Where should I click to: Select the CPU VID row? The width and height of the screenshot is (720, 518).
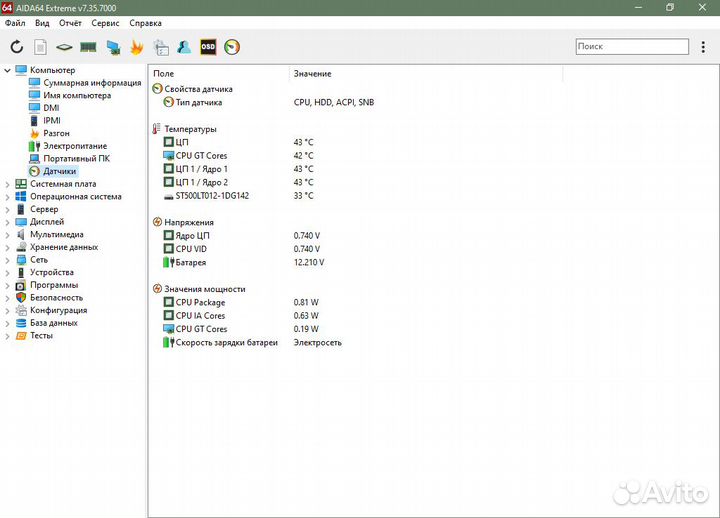click(x=242, y=249)
